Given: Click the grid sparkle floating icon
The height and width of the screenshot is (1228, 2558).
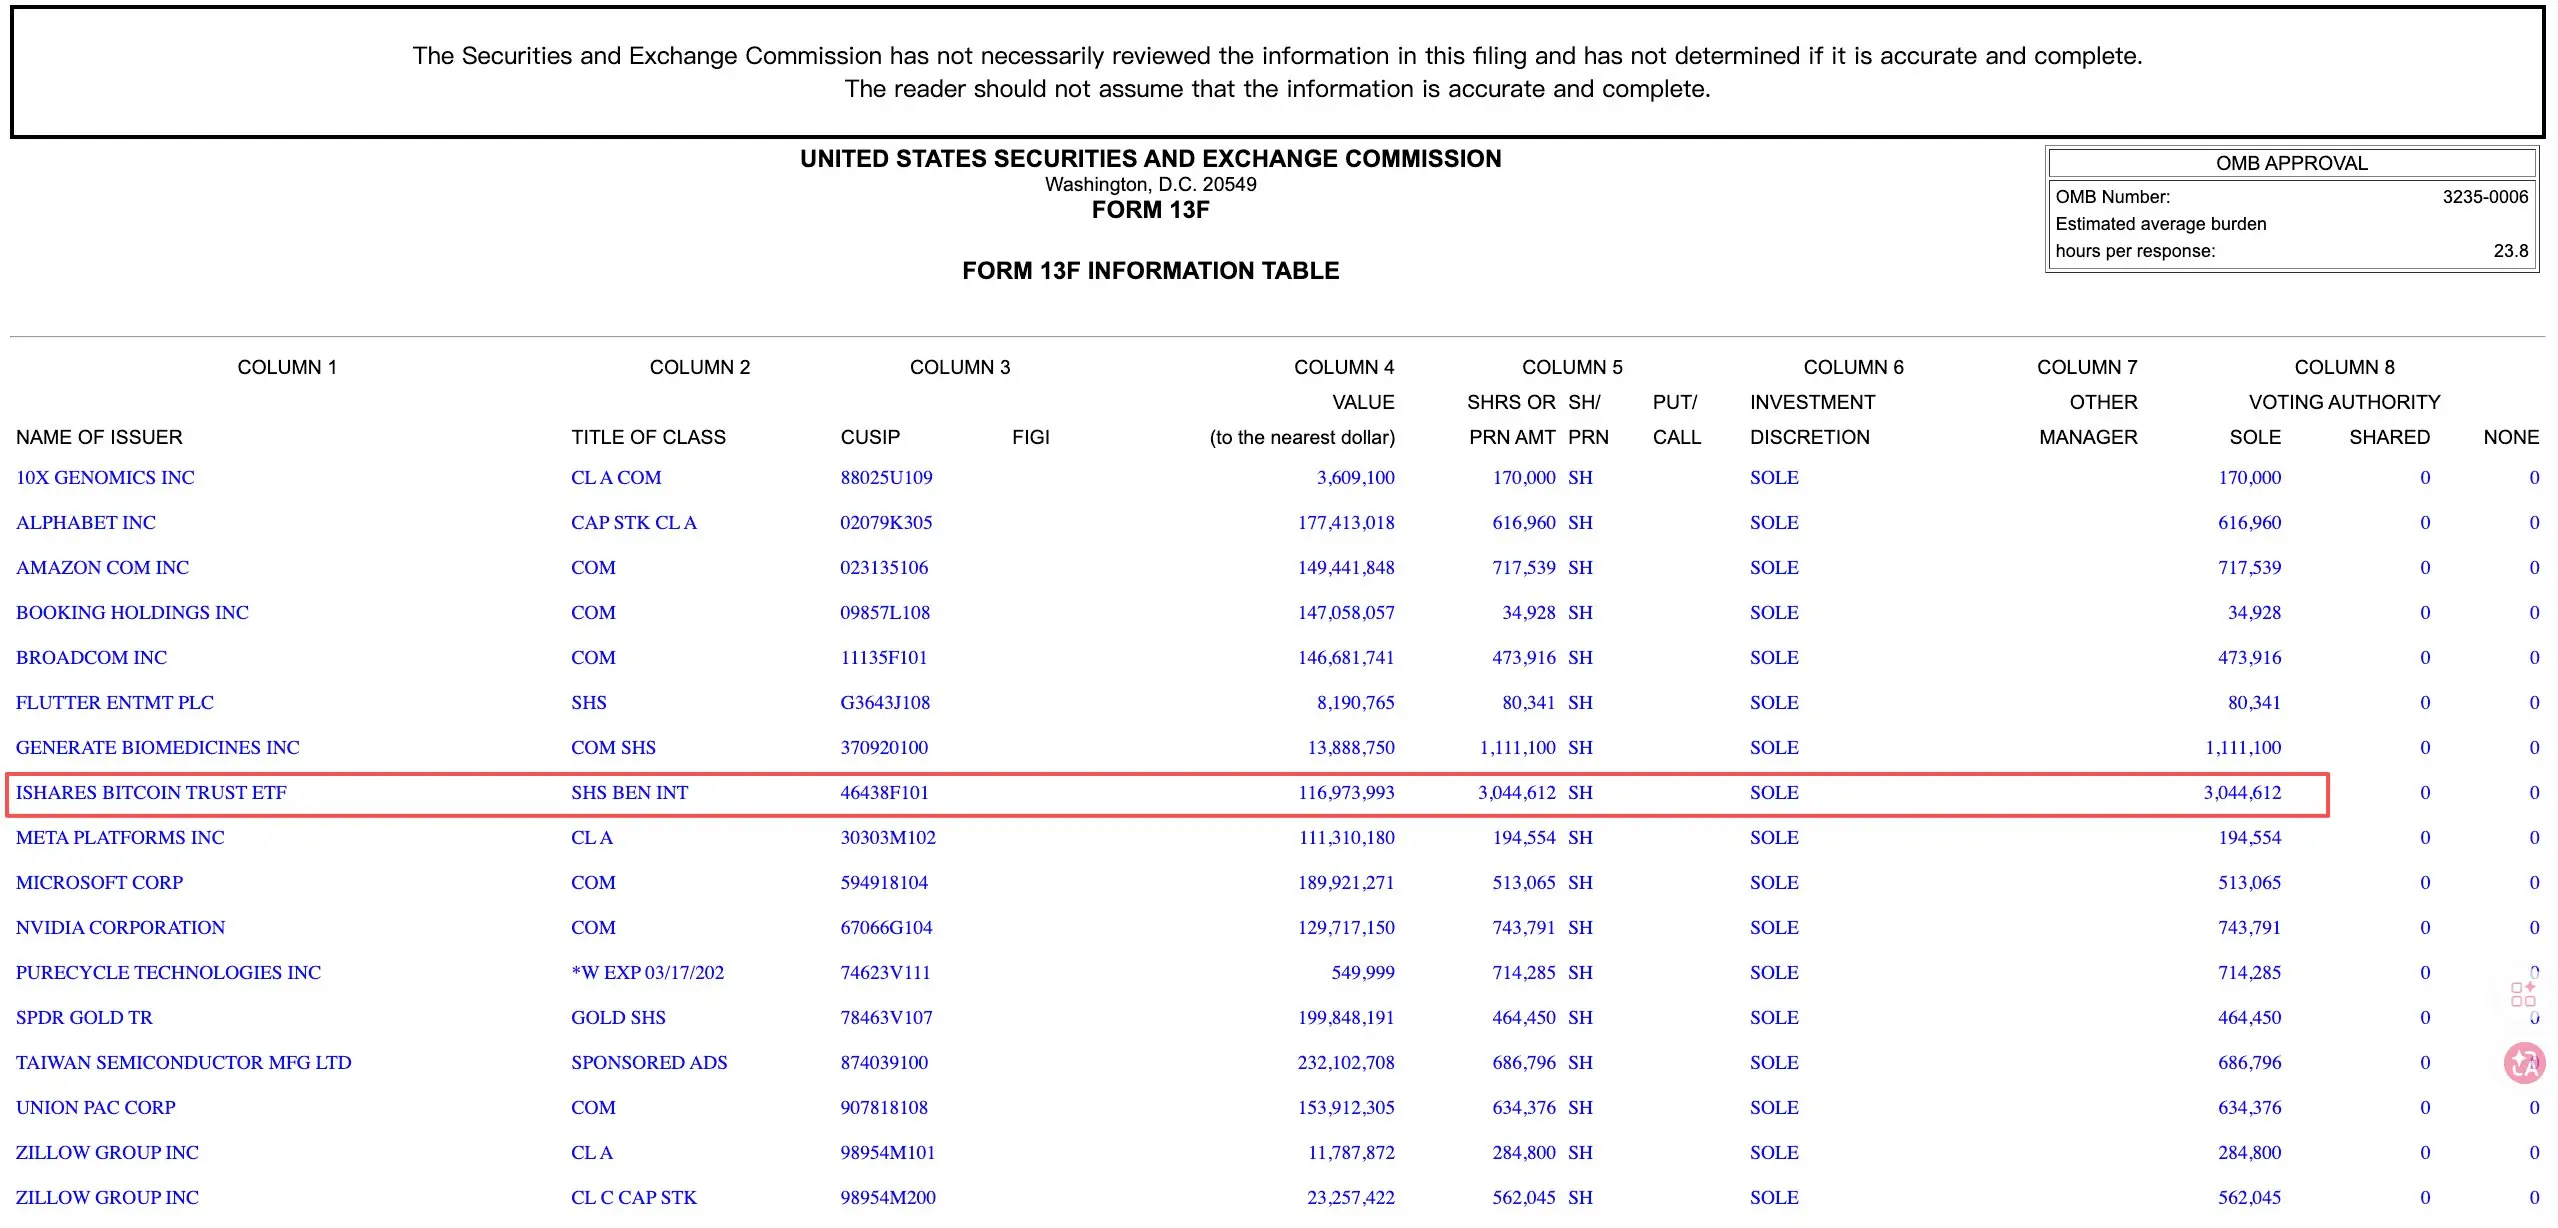Looking at the screenshot, I should (2523, 994).
